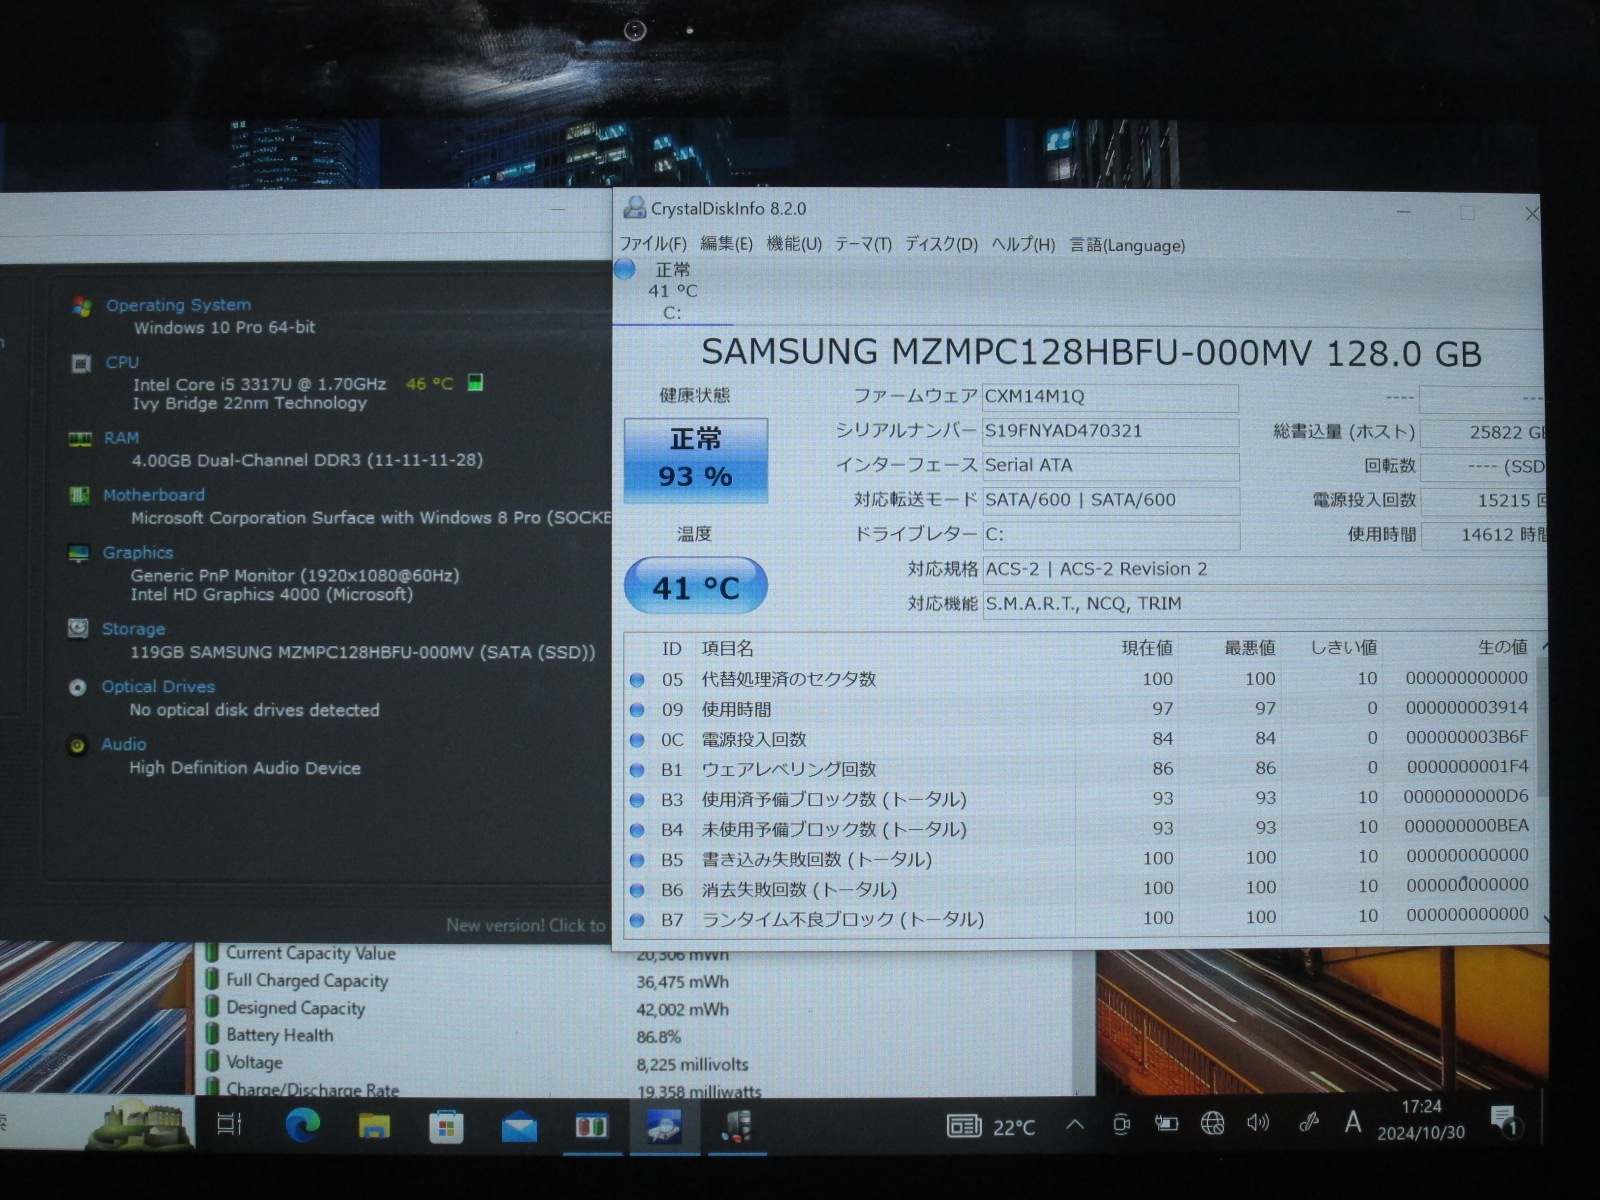
Task: Open the Optical Drives section in Speccy
Action: coord(158,687)
